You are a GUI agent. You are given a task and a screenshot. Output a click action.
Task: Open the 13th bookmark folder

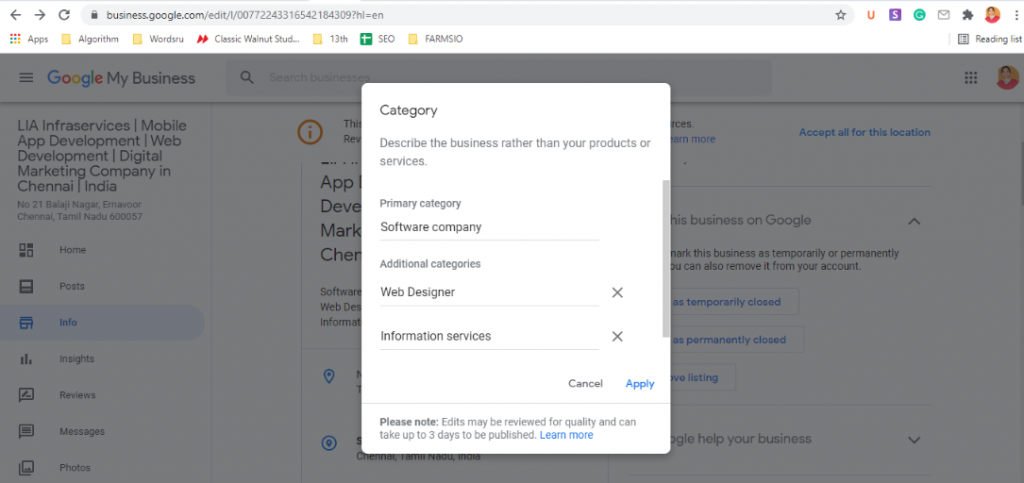(330, 39)
